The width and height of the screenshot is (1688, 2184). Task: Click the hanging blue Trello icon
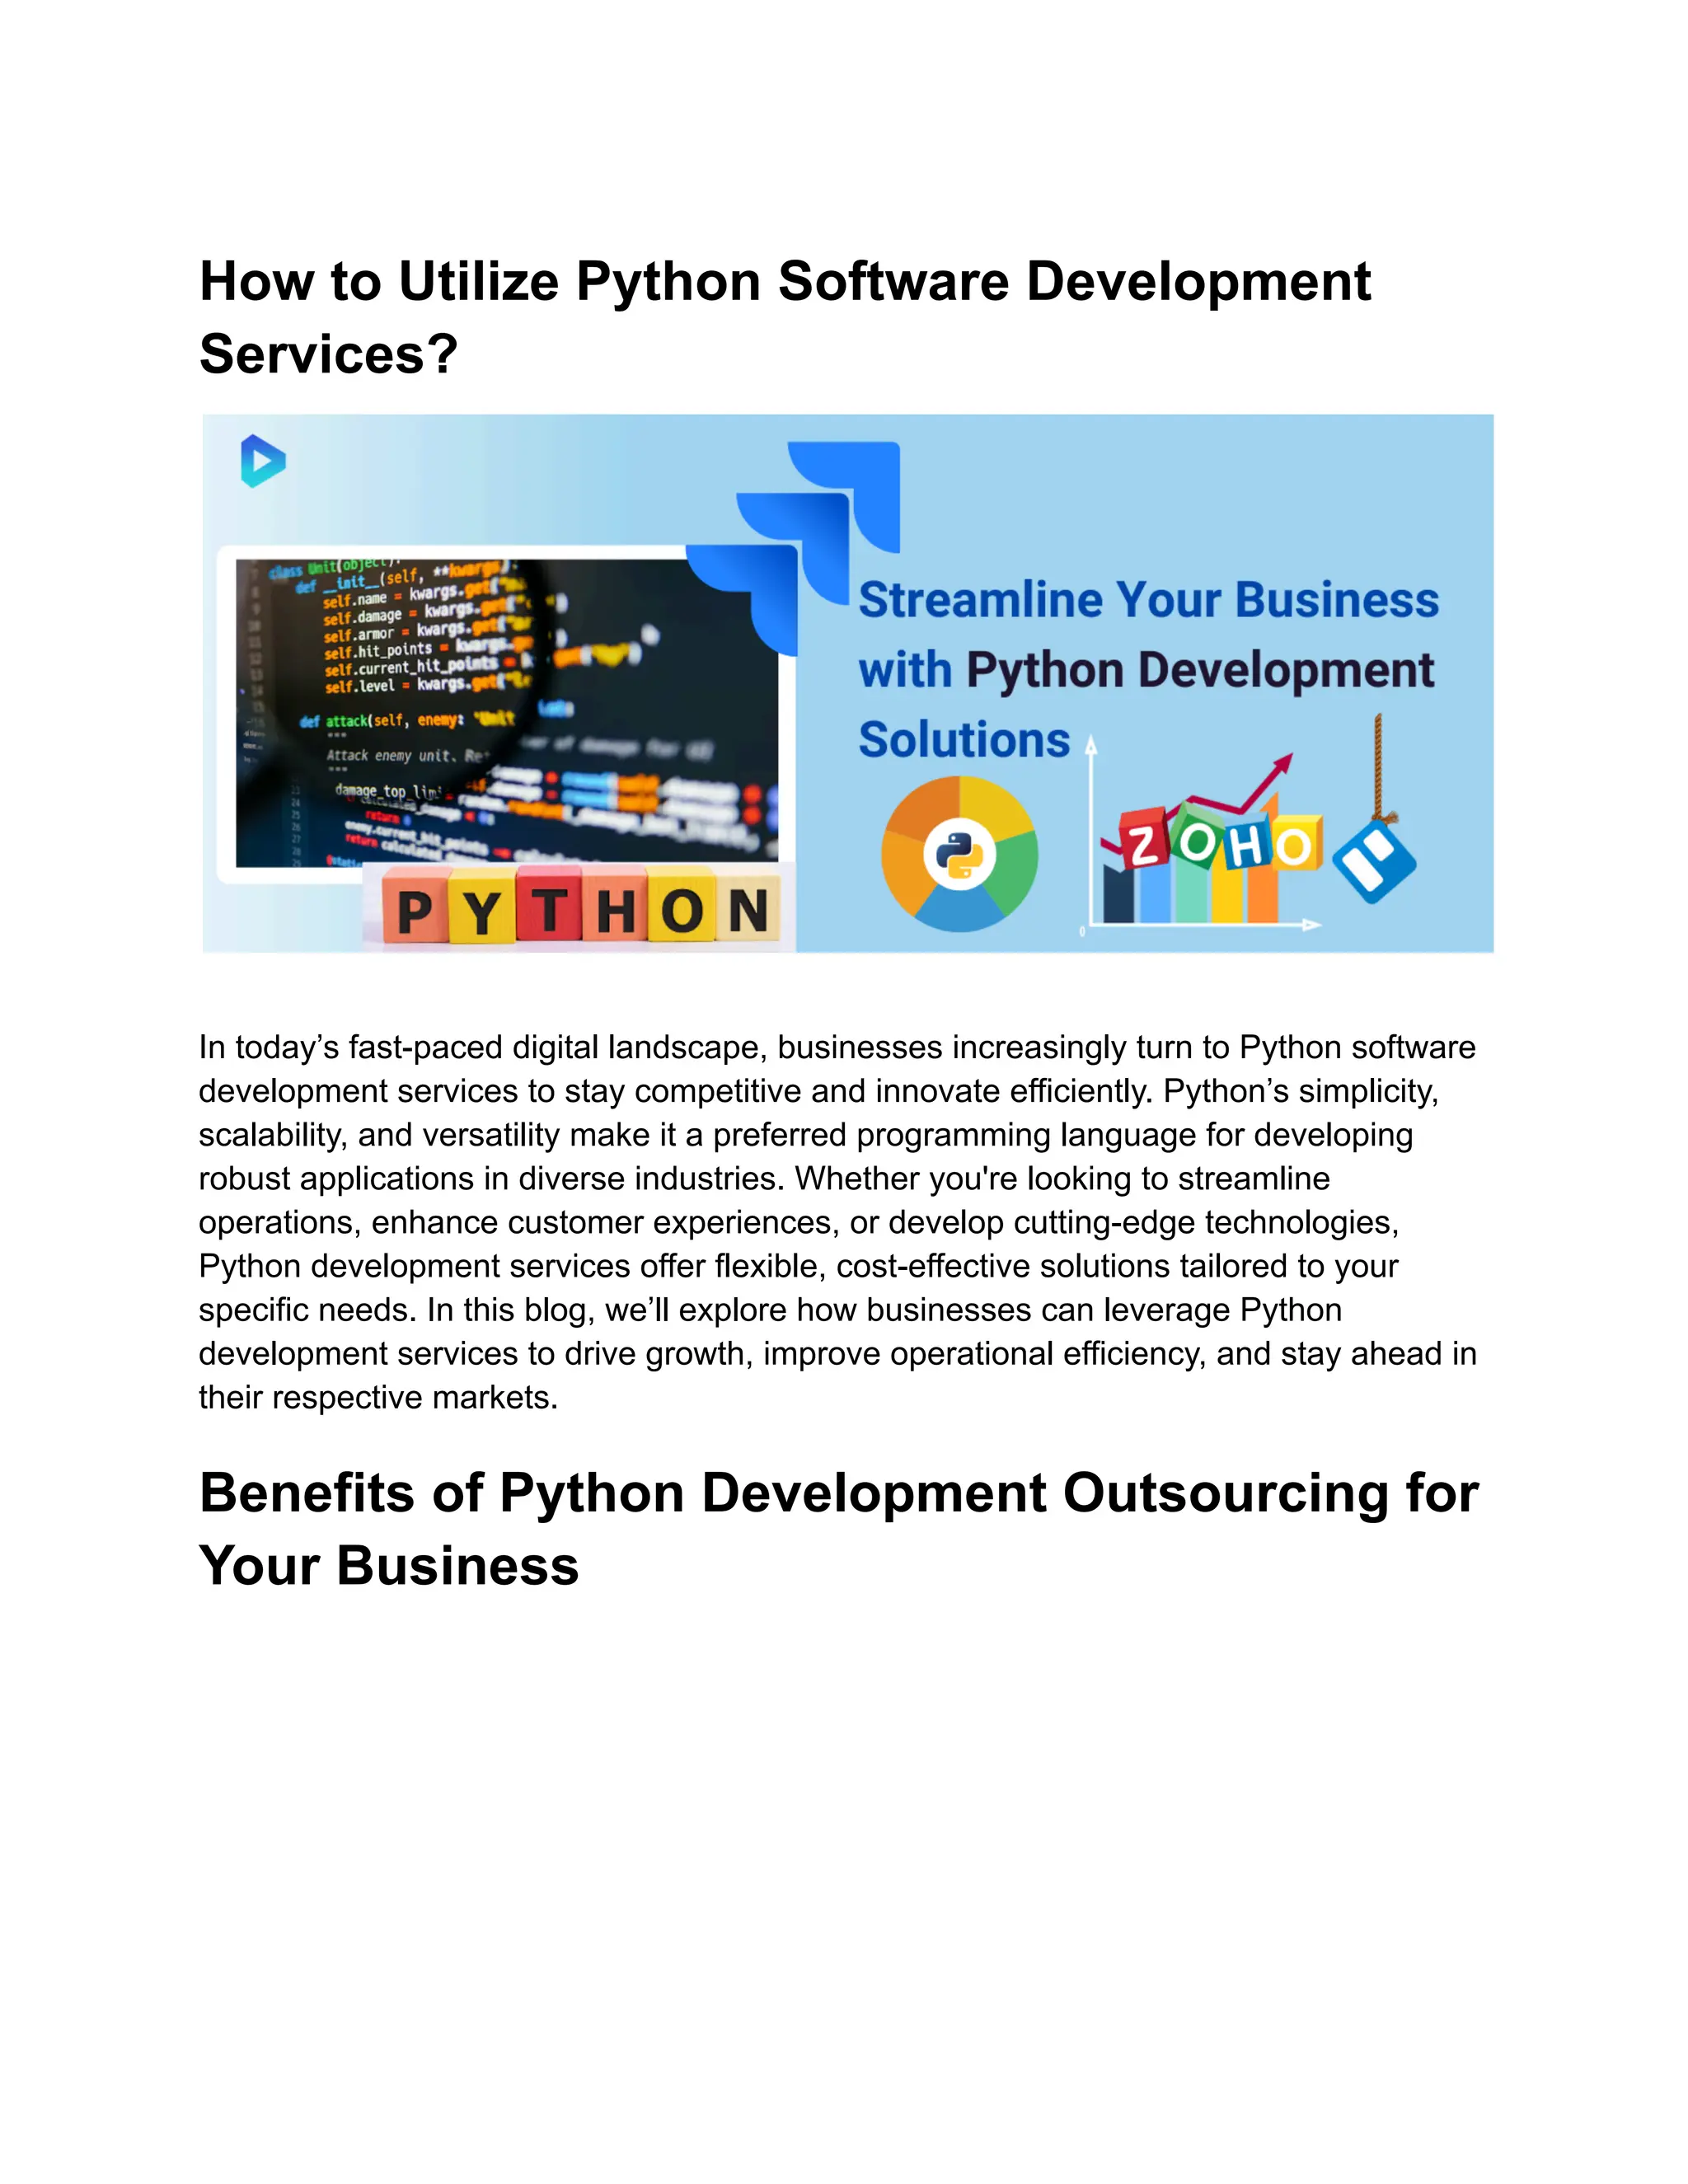1374,861
